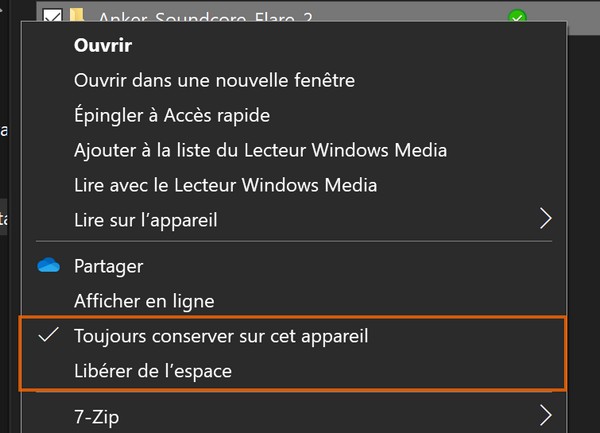Select Lire avec le Lecteur Windows Media
The height and width of the screenshot is (433, 600).
(x=225, y=185)
